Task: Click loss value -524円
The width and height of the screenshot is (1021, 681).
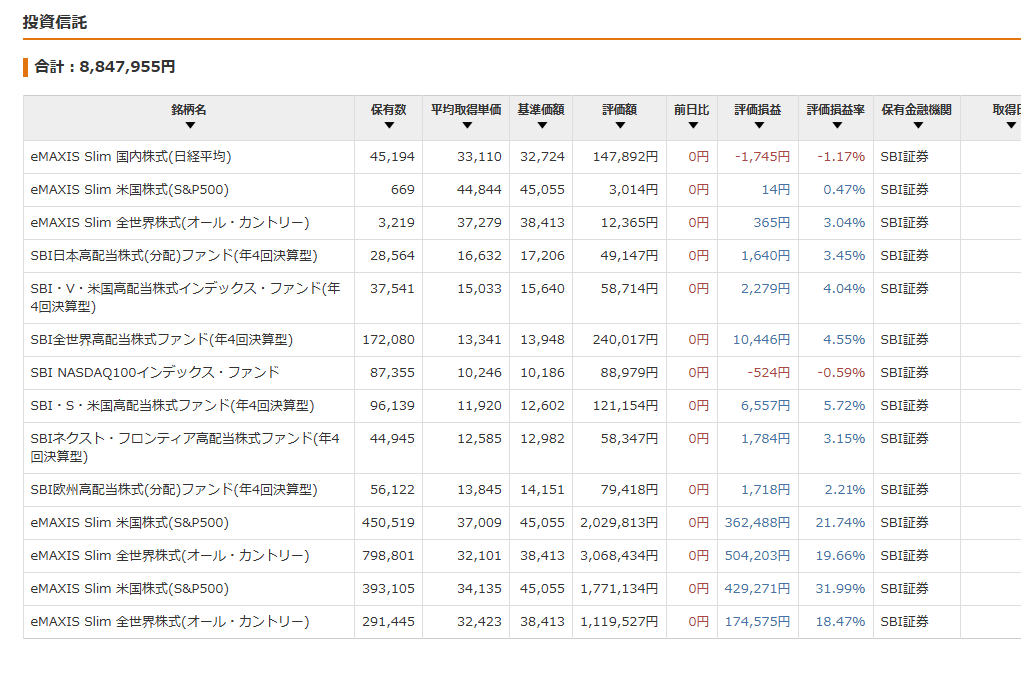Action: click(x=768, y=372)
